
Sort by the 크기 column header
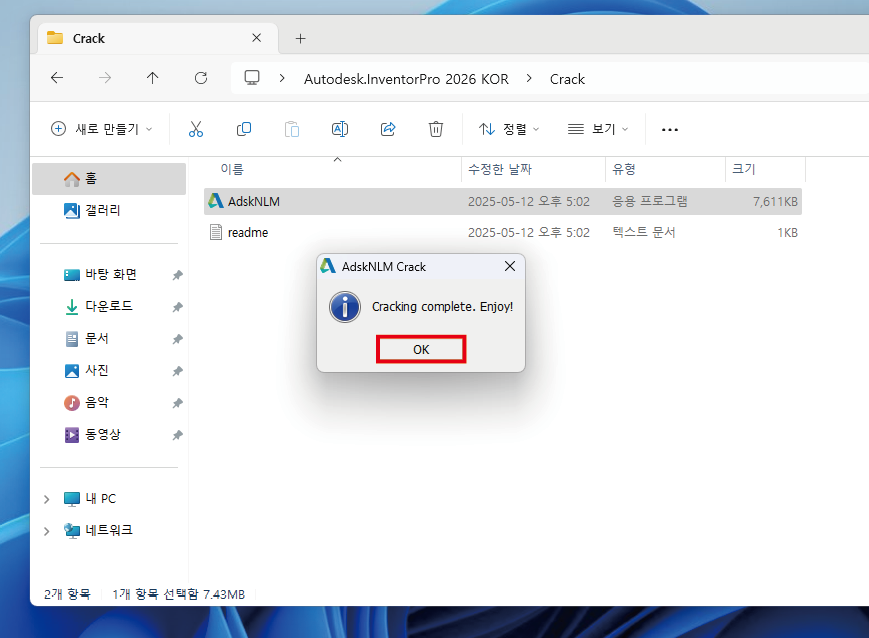point(765,169)
